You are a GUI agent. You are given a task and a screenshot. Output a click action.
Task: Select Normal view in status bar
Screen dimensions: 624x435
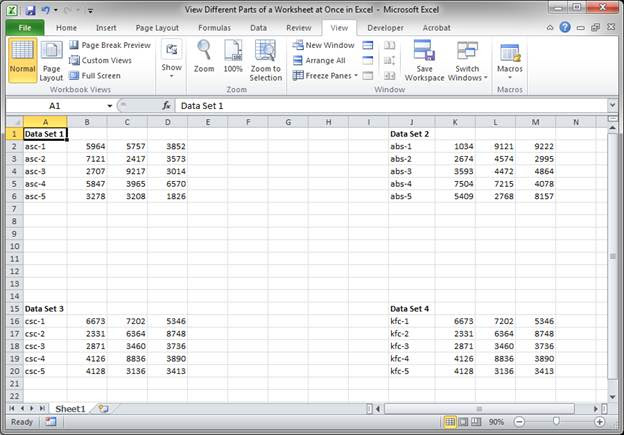click(x=450, y=422)
